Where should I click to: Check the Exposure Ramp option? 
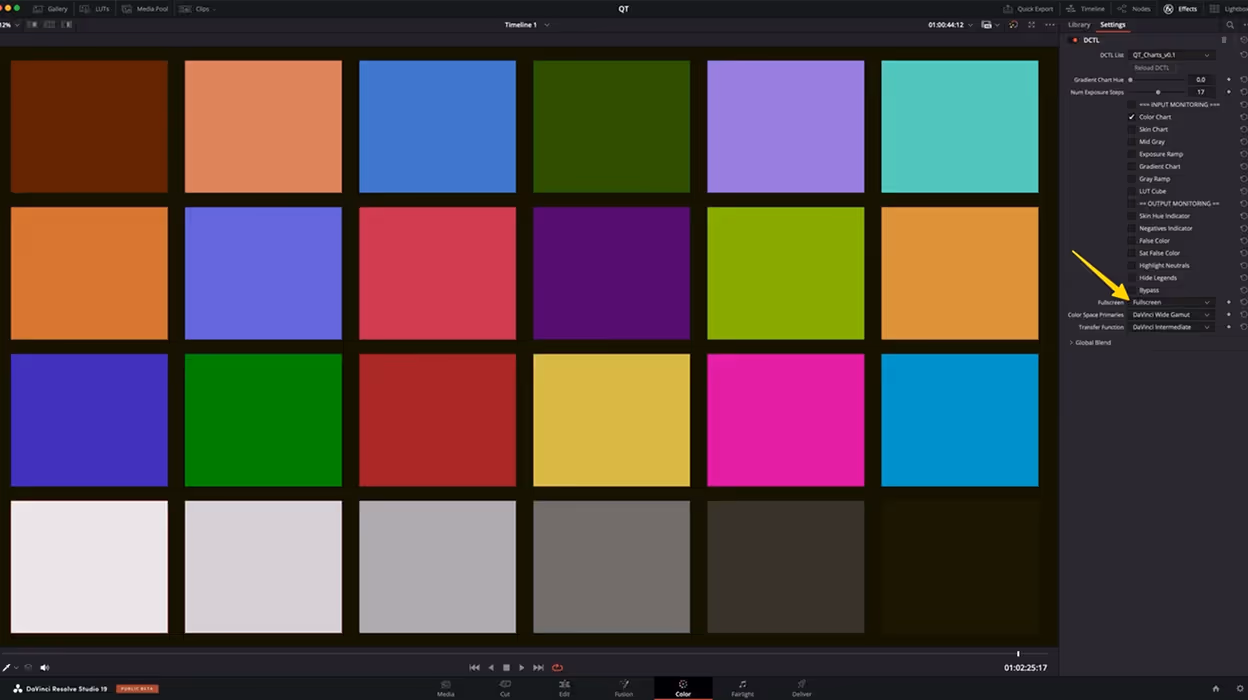(x=1132, y=154)
